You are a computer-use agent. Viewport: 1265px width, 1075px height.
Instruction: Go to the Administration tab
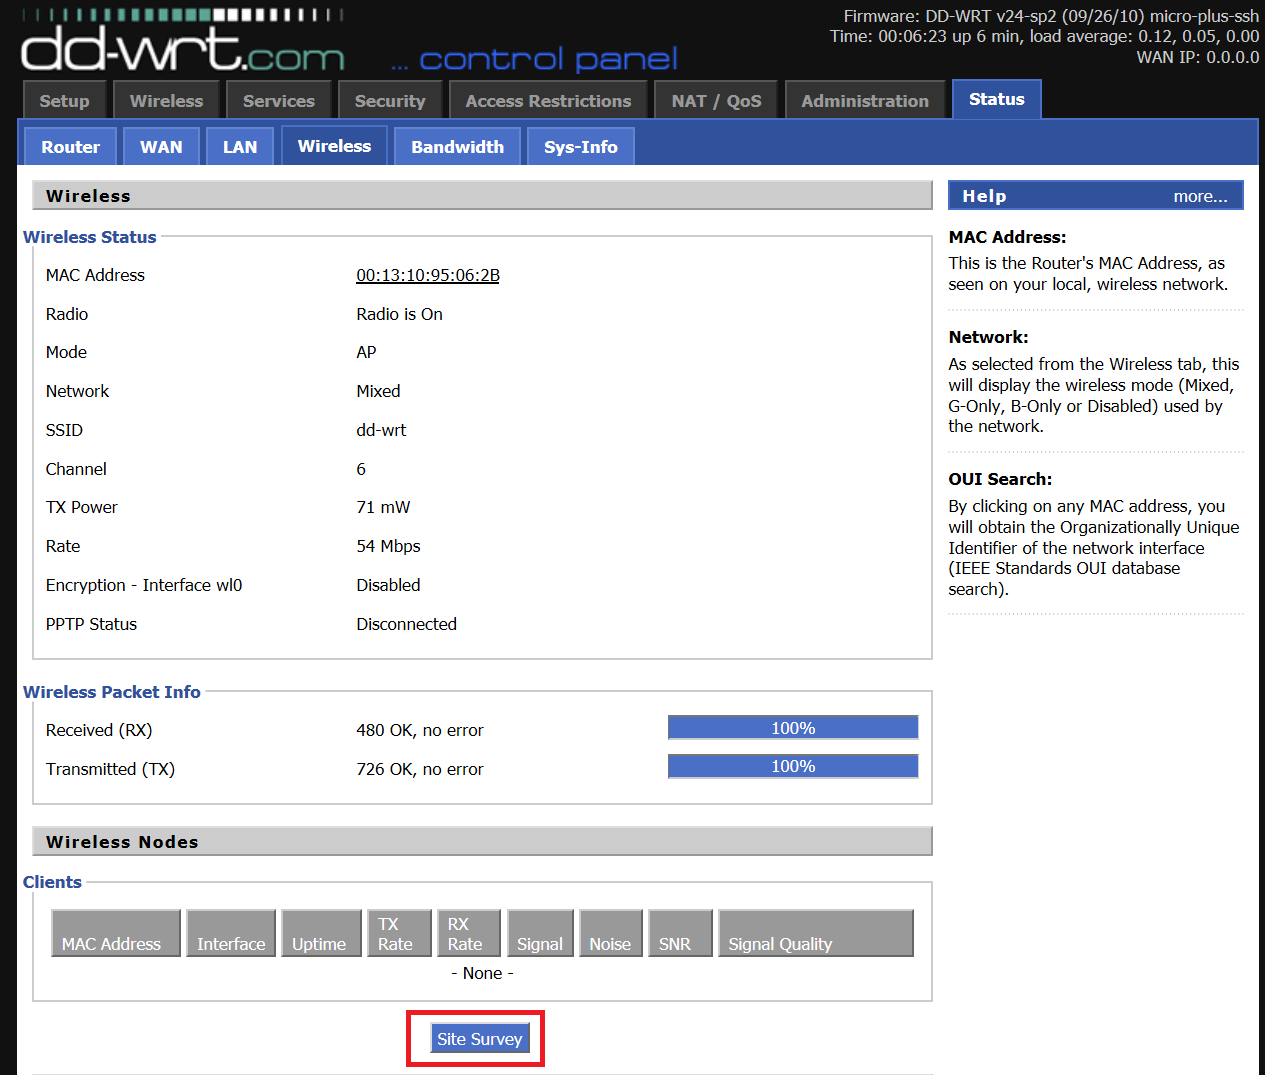[865, 99]
